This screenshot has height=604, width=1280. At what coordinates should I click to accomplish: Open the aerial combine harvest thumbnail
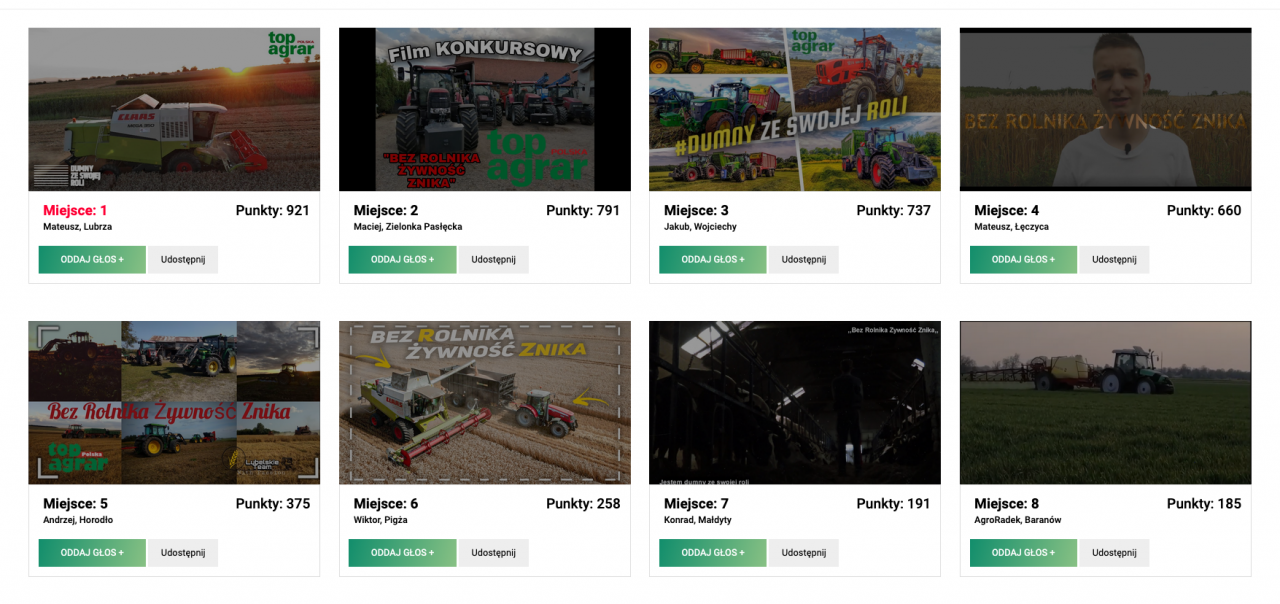(485, 403)
